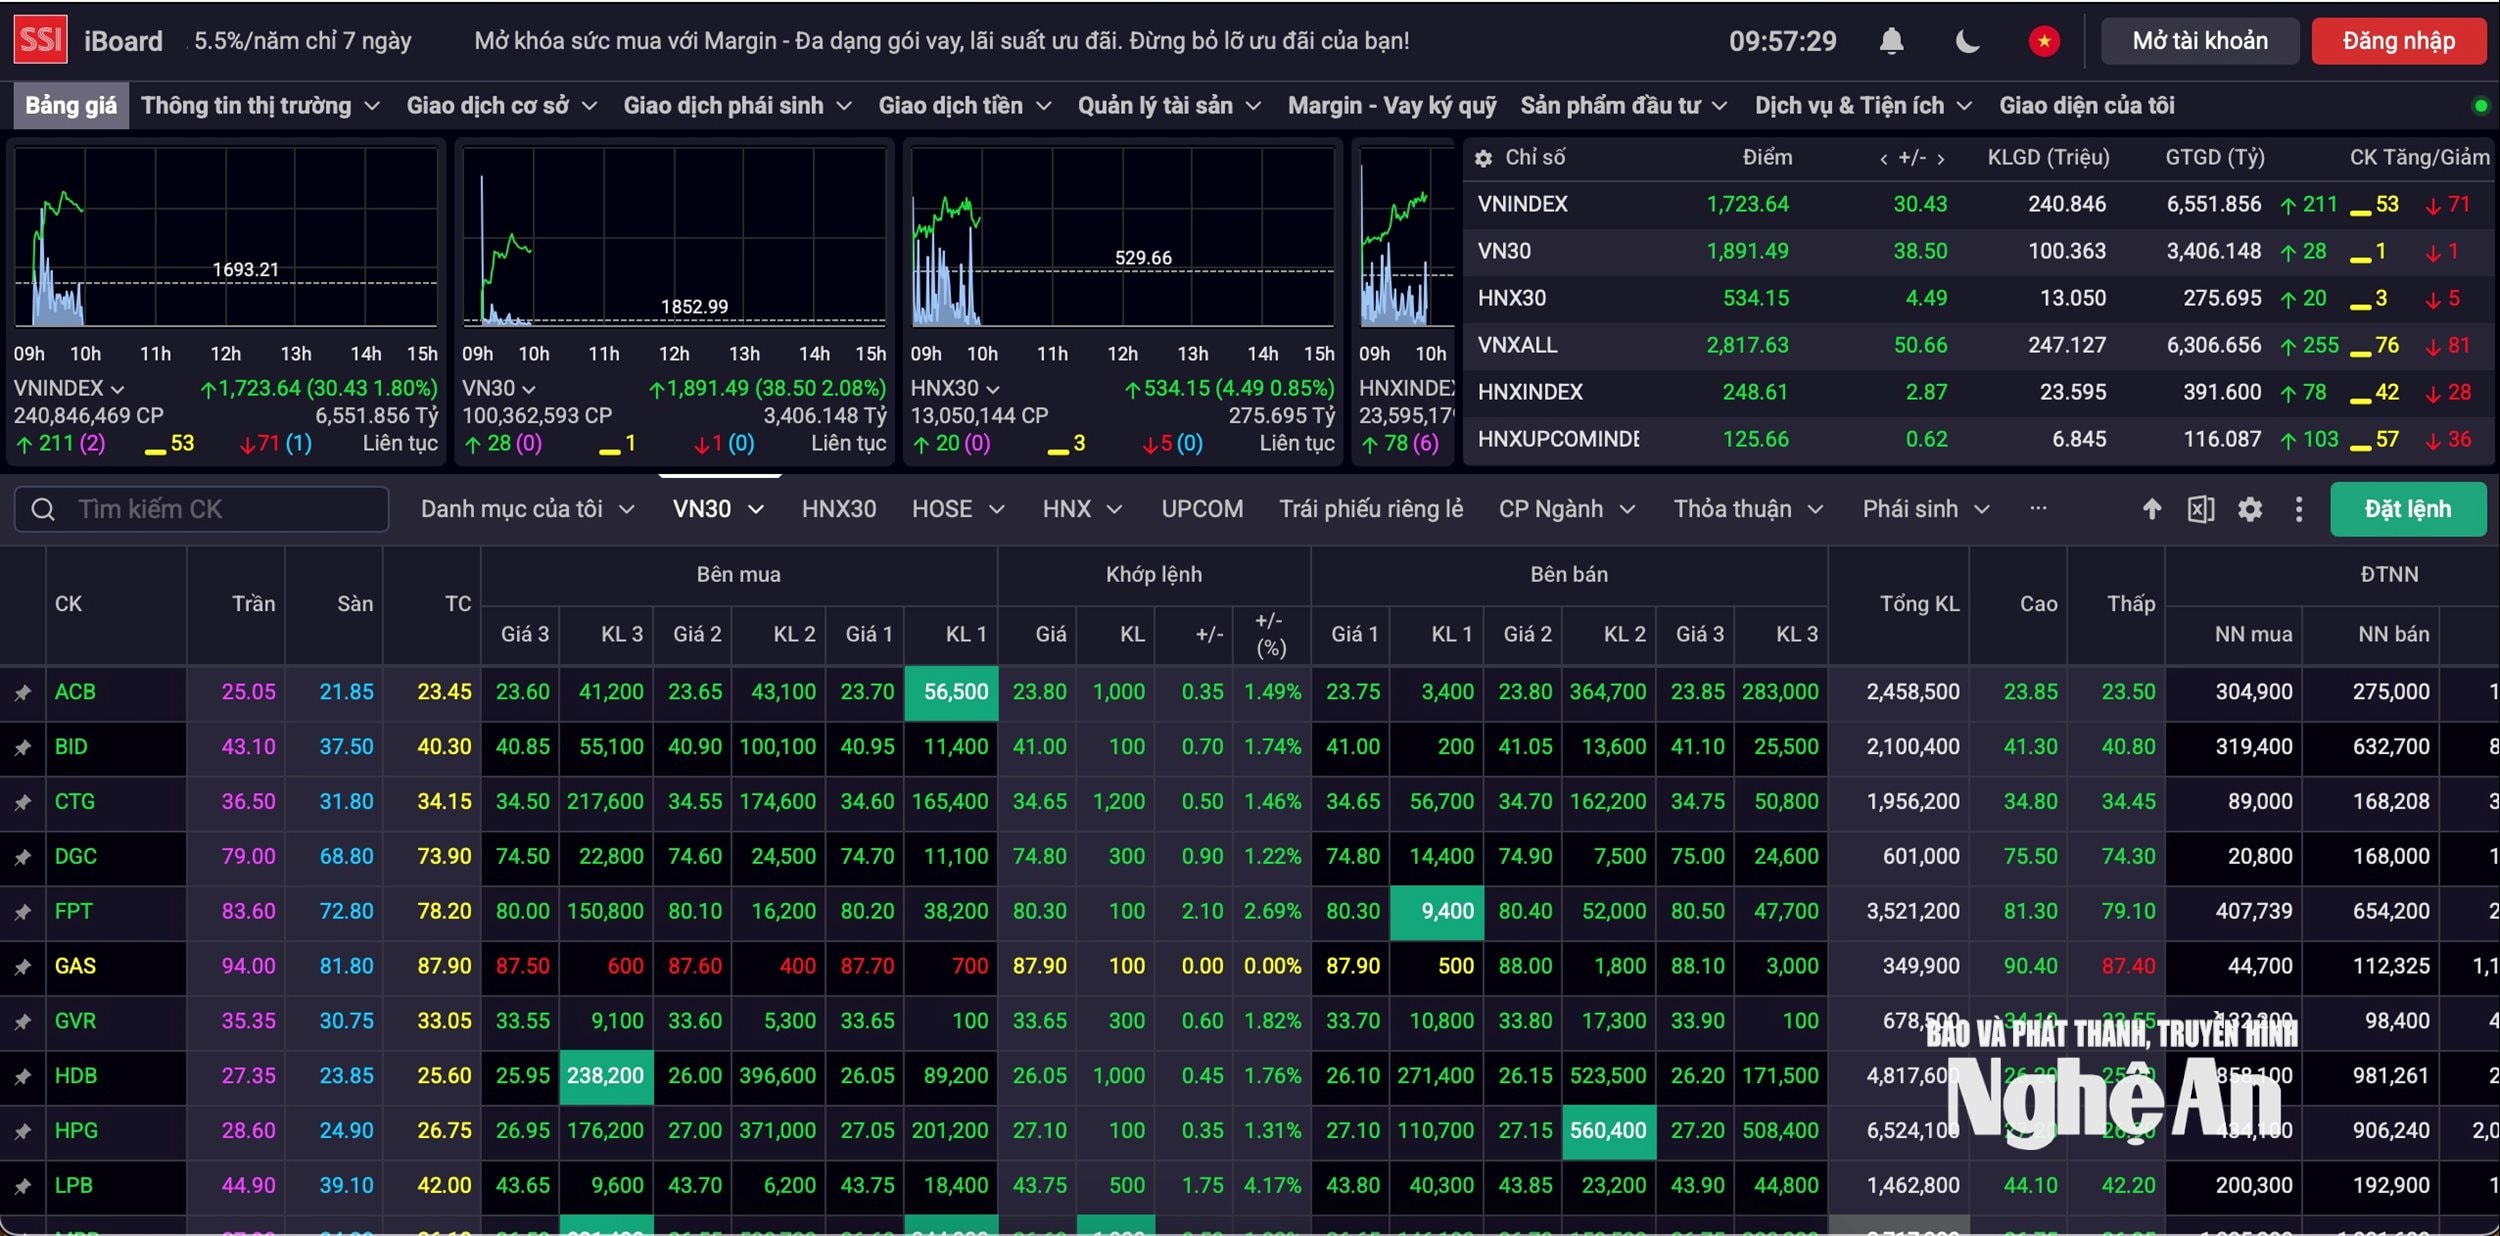Pin the FPT row
This screenshot has height=1236, width=2500.
pos(22,912)
